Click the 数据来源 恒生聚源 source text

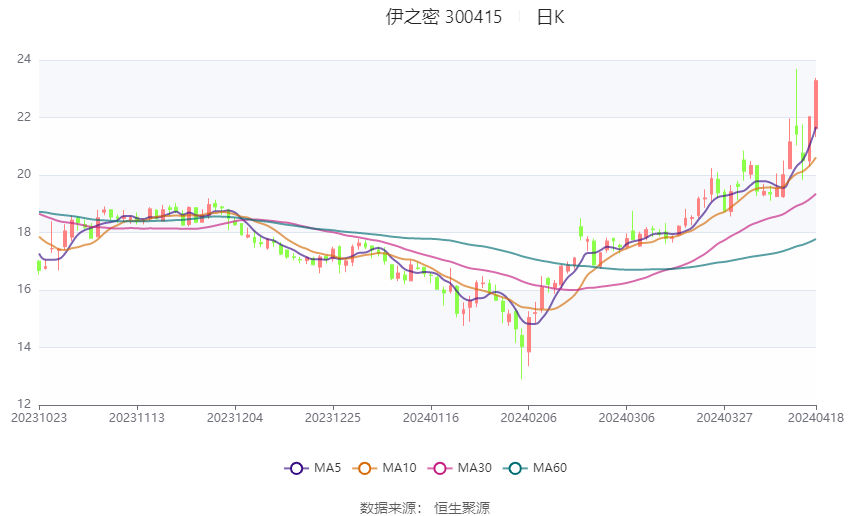click(425, 508)
